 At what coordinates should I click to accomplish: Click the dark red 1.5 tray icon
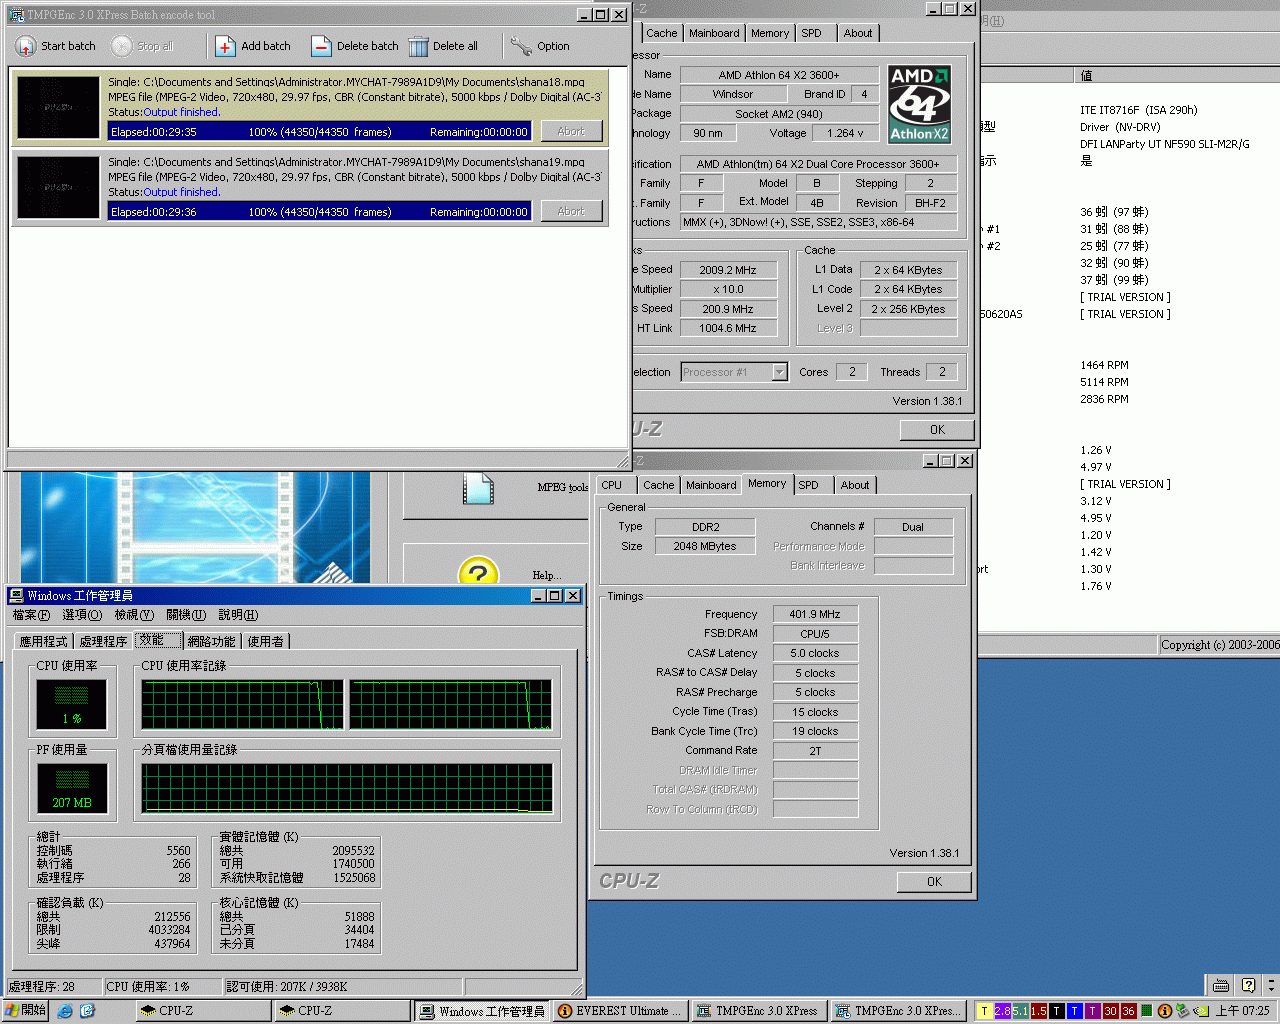(x=1039, y=1011)
